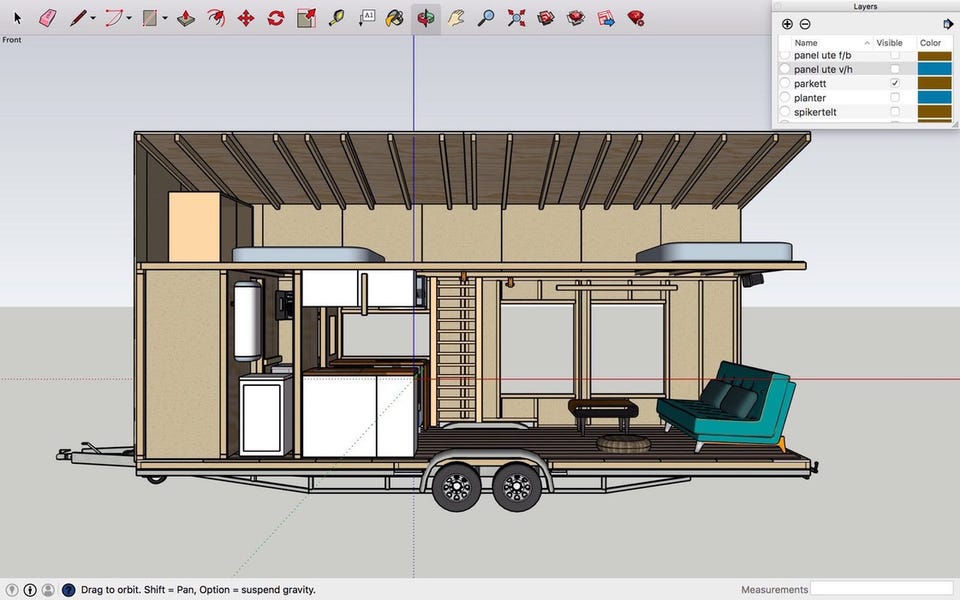Open the Extension Warehouse
This screenshot has width=960, height=600.
[576, 18]
